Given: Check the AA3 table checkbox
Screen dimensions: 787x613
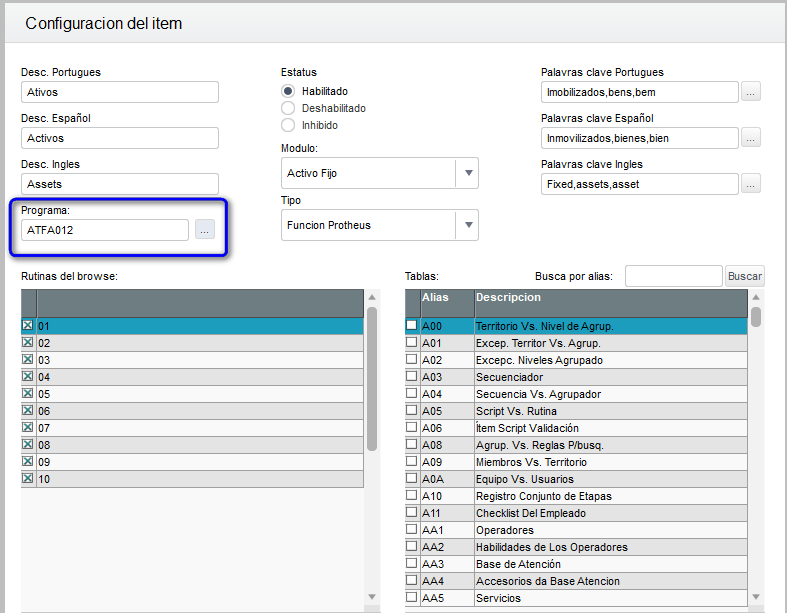Looking at the screenshot, I should pyautogui.click(x=412, y=563).
